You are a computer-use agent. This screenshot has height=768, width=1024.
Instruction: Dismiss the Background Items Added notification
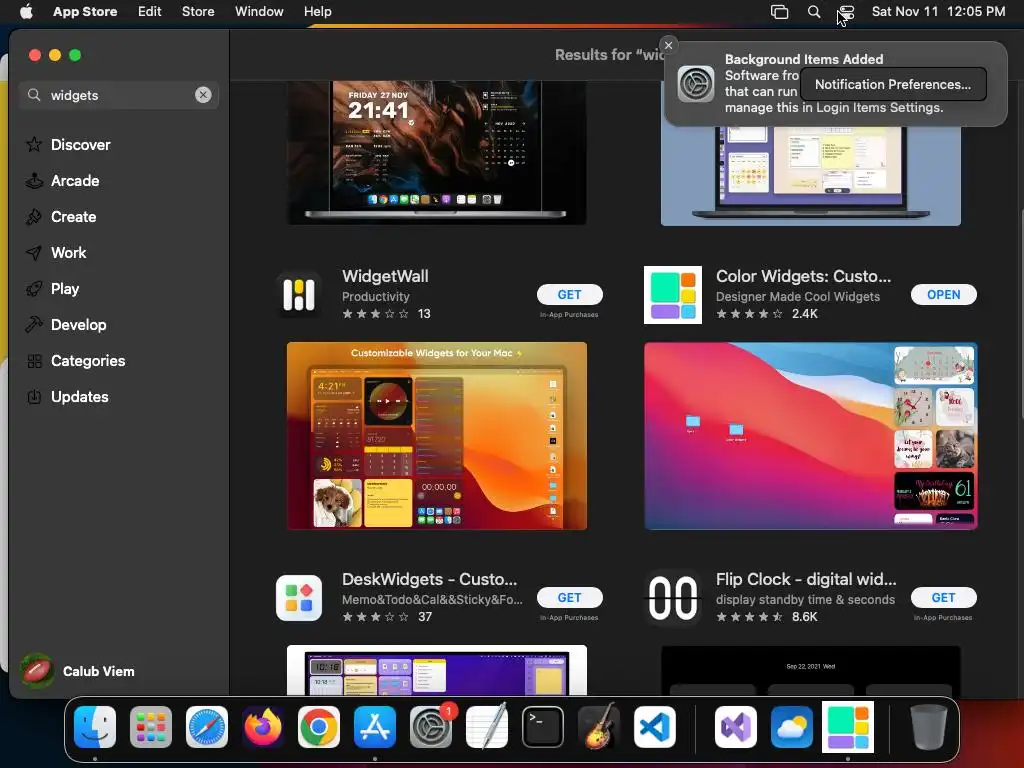click(x=668, y=45)
